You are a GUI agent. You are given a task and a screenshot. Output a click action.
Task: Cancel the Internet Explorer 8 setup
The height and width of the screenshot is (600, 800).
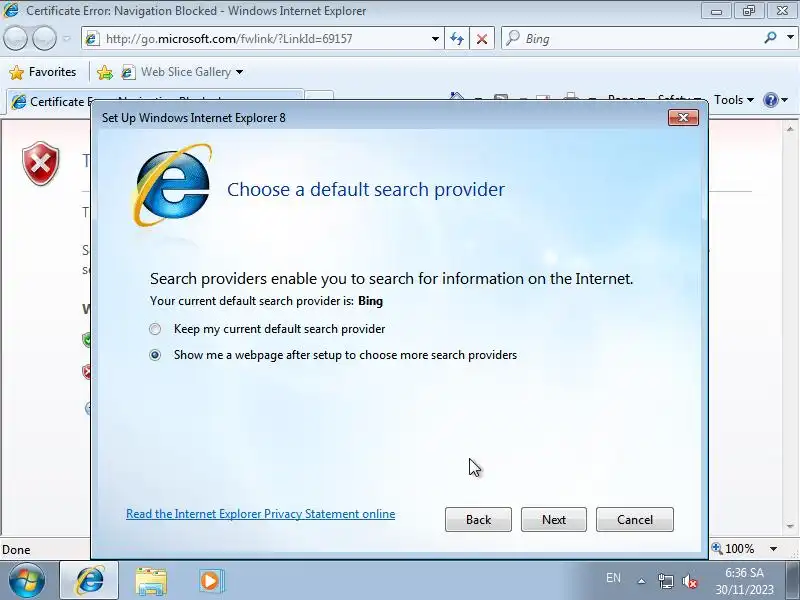(x=635, y=519)
